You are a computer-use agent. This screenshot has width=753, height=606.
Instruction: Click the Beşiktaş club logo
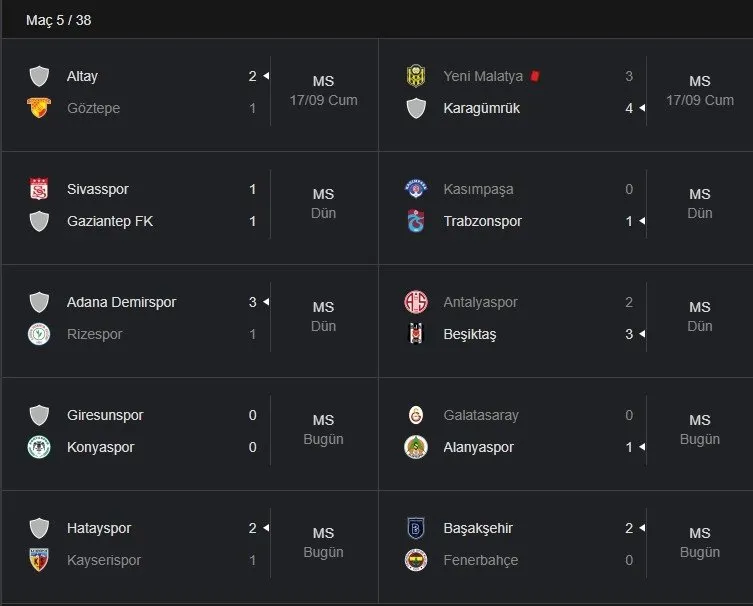[416, 334]
